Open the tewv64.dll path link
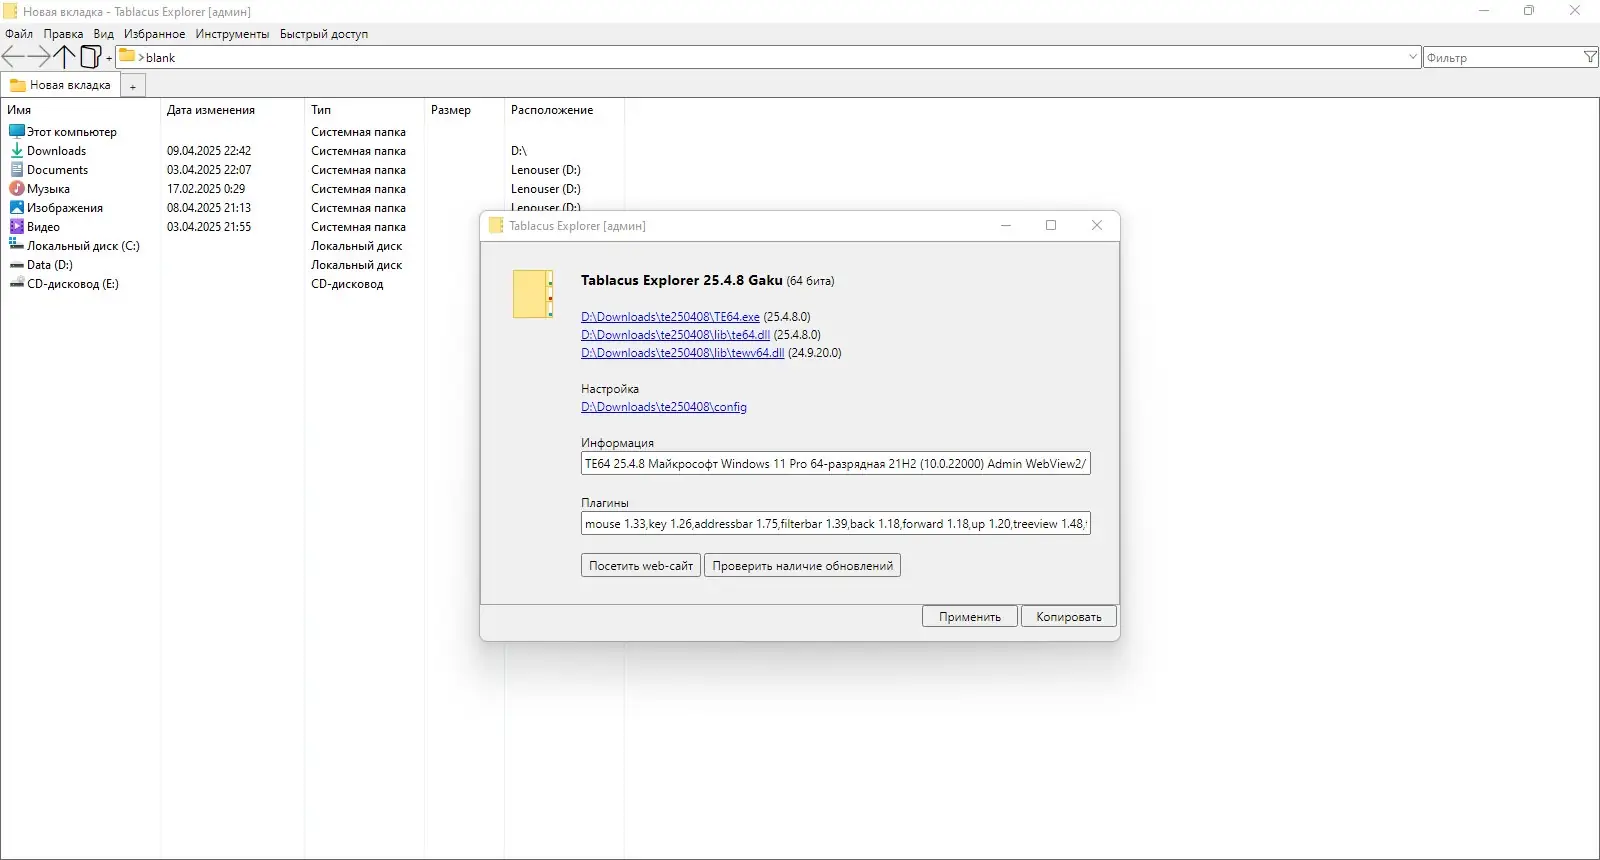This screenshot has width=1600, height=860. pos(682,353)
